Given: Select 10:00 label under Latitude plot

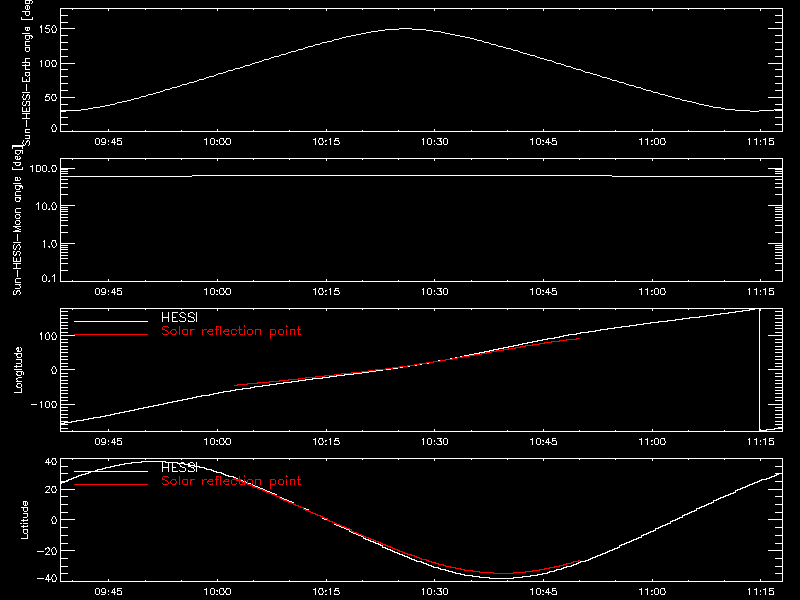Looking at the screenshot, I should click(217, 592).
